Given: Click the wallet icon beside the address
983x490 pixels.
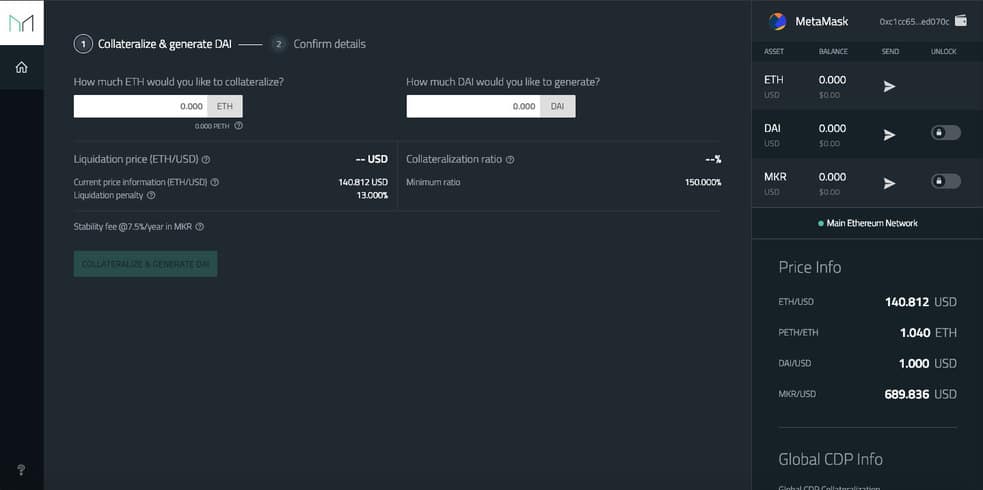Looking at the screenshot, I should [x=960, y=21].
